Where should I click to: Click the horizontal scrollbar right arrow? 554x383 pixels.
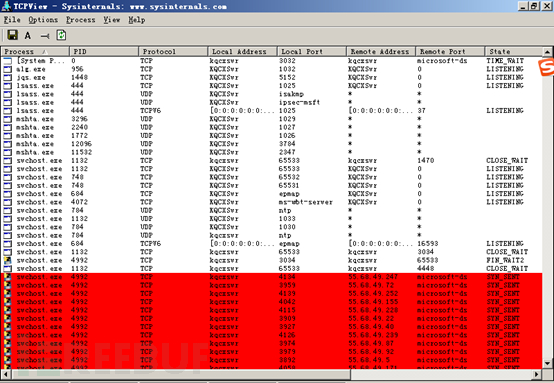[x=537, y=374]
